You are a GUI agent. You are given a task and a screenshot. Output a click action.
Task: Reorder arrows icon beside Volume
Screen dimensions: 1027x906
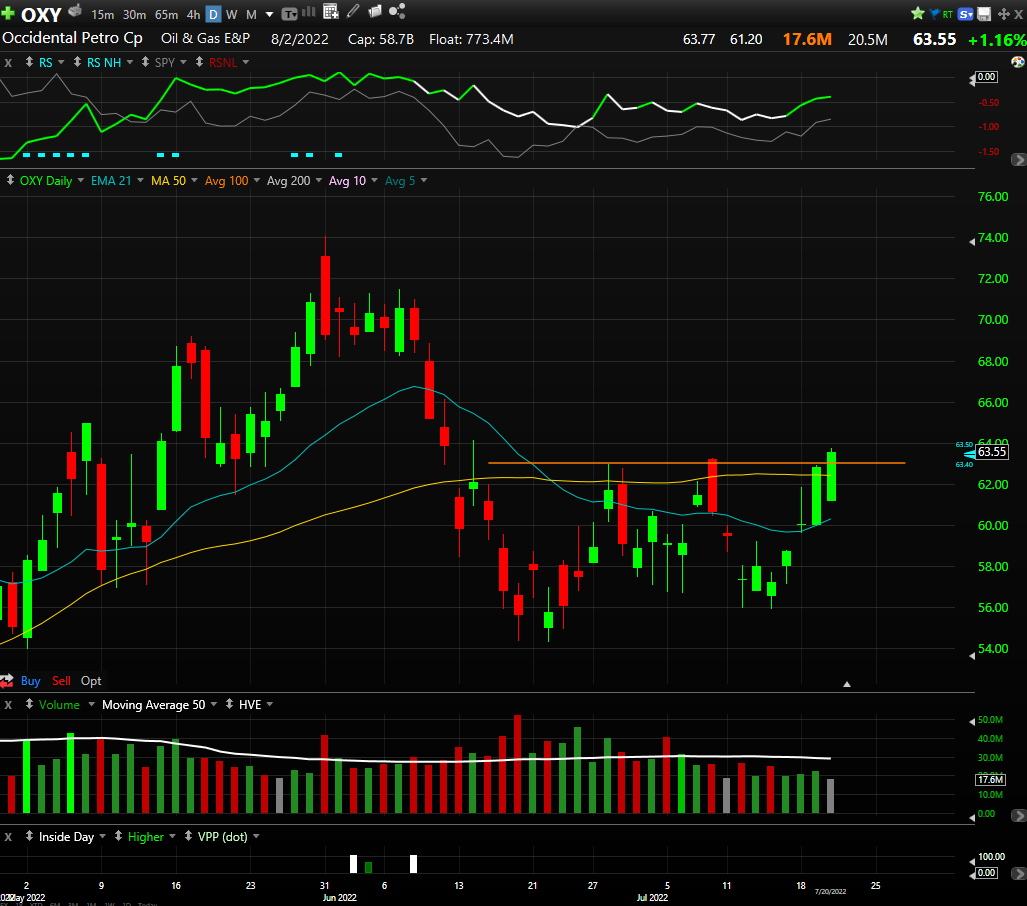(x=29, y=704)
